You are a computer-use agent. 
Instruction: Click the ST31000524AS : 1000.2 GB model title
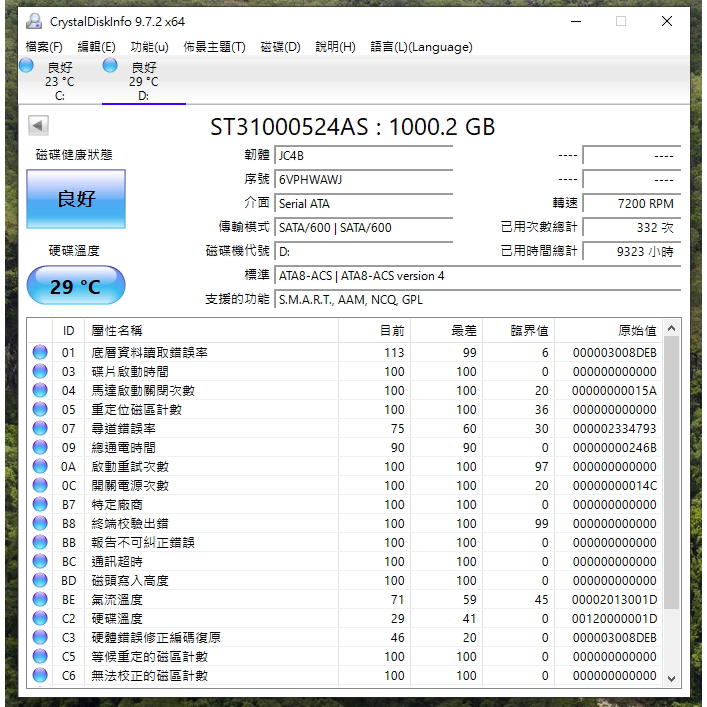[x=353, y=127]
